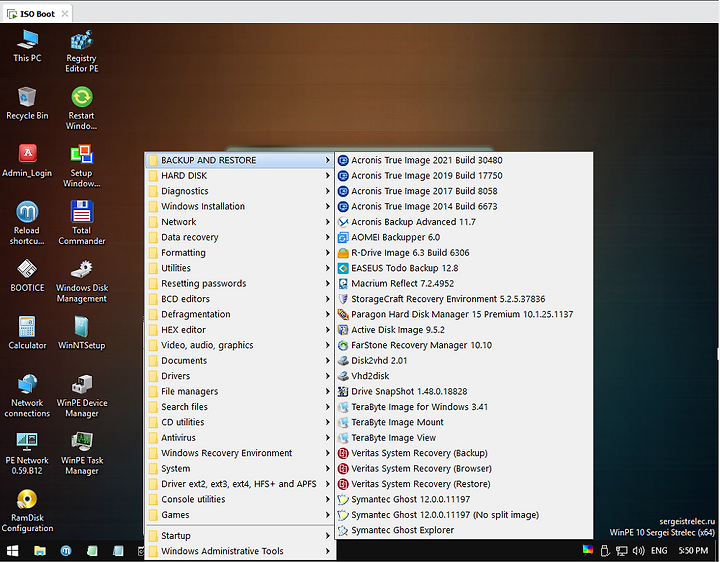Open File Explorer from the taskbar

(x=40, y=551)
